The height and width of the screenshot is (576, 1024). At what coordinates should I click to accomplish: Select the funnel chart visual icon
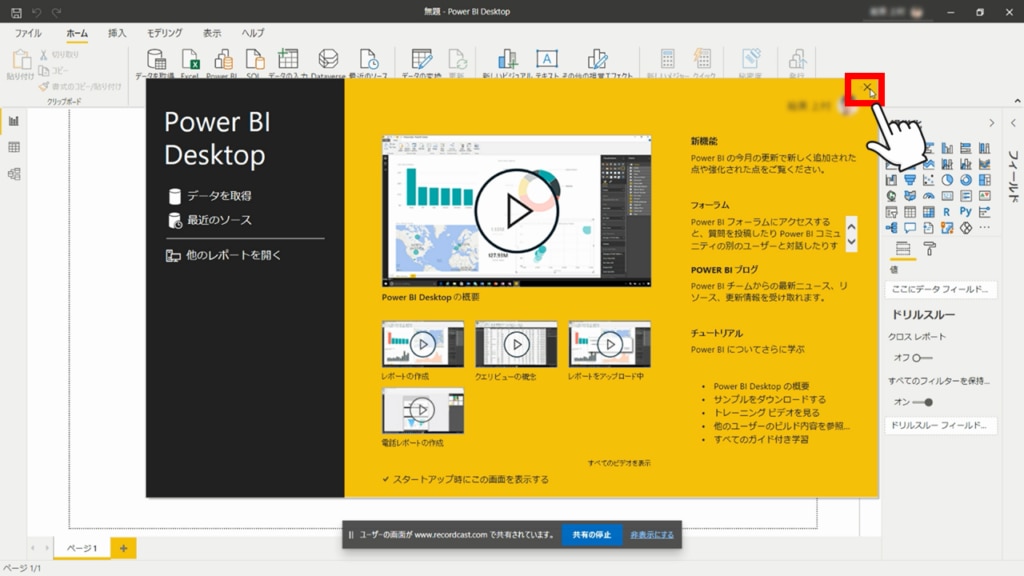pyautogui.click(x=910, y=180)
